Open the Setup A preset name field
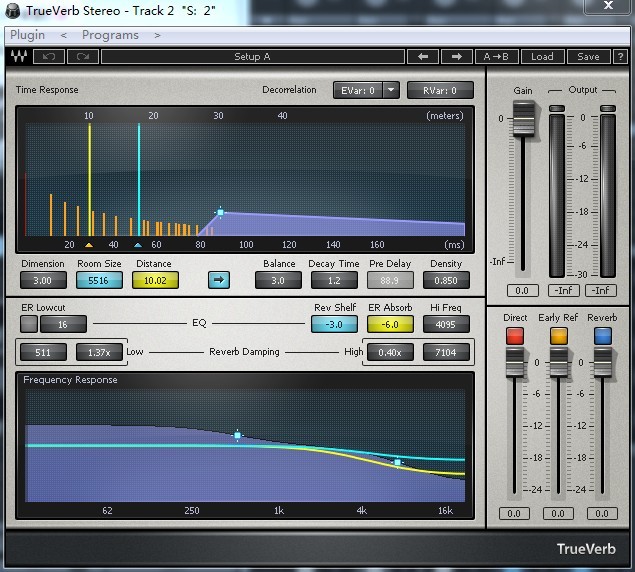The image size is (635, 572). coord(253,57)
